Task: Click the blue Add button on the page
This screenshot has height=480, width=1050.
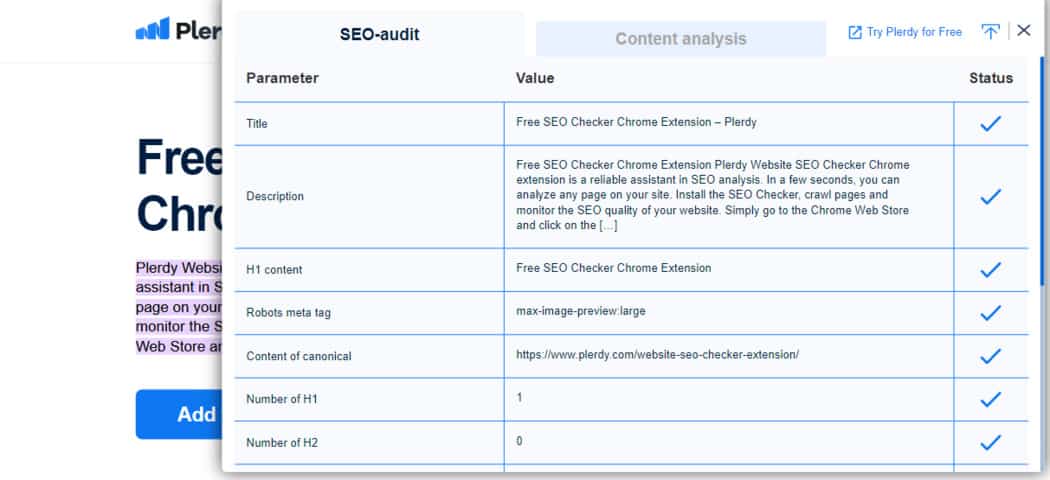Action: tap(179, 414)
